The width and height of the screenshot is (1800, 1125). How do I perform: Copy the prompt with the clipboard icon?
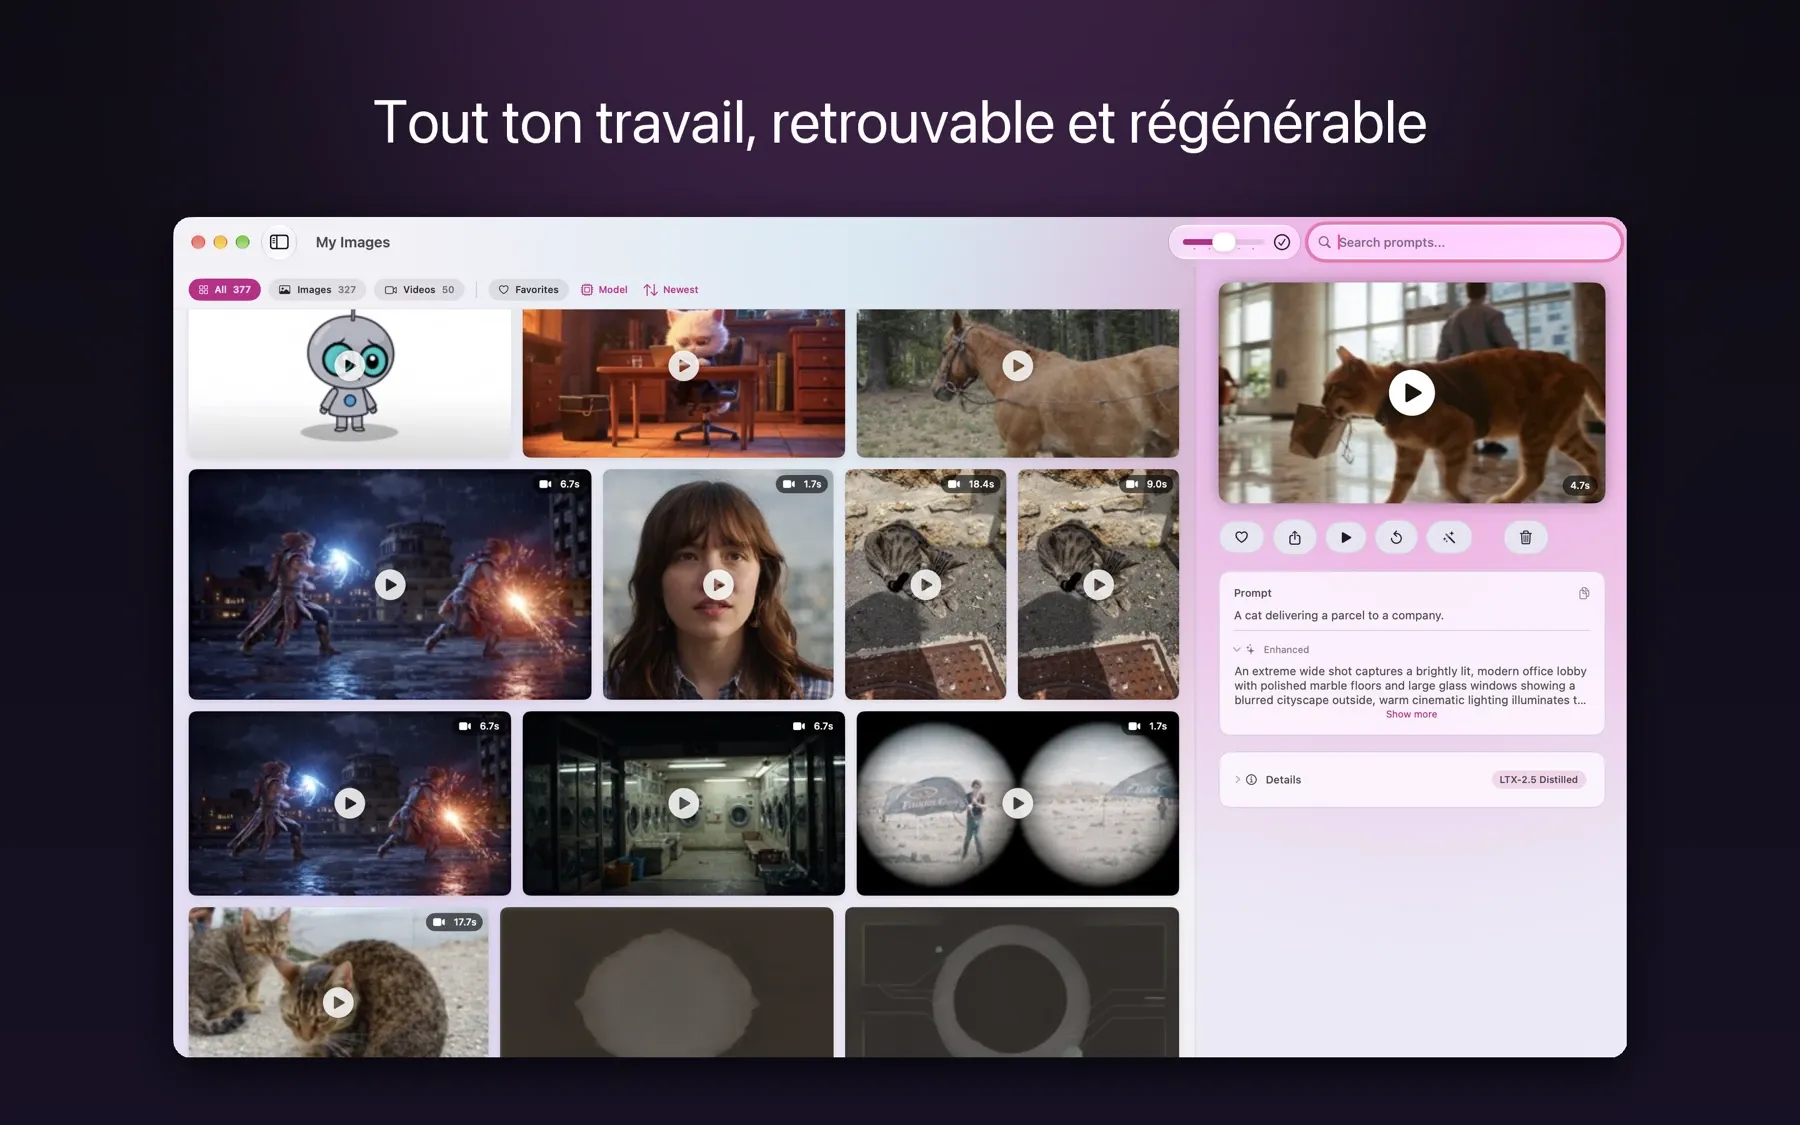pyautogui.click(x=1584, y=593)
